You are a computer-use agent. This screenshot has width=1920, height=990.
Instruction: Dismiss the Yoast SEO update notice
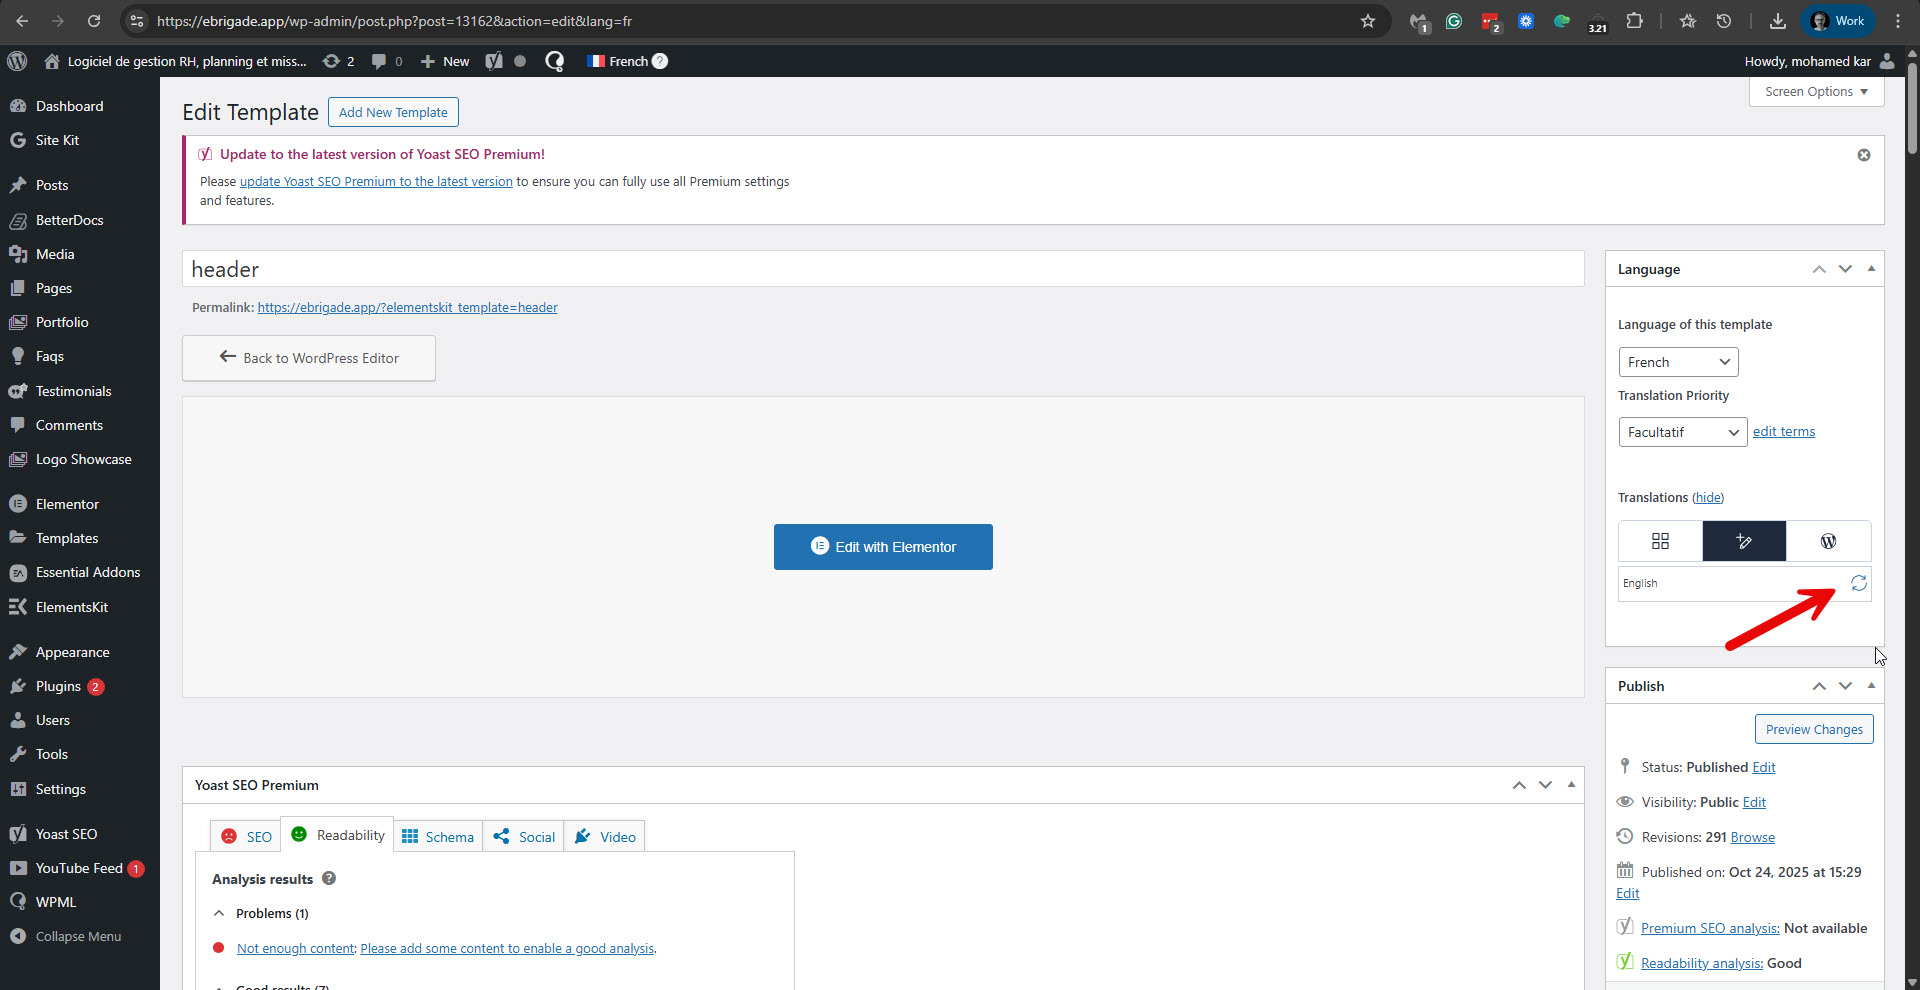click(x=1864, y=155)
